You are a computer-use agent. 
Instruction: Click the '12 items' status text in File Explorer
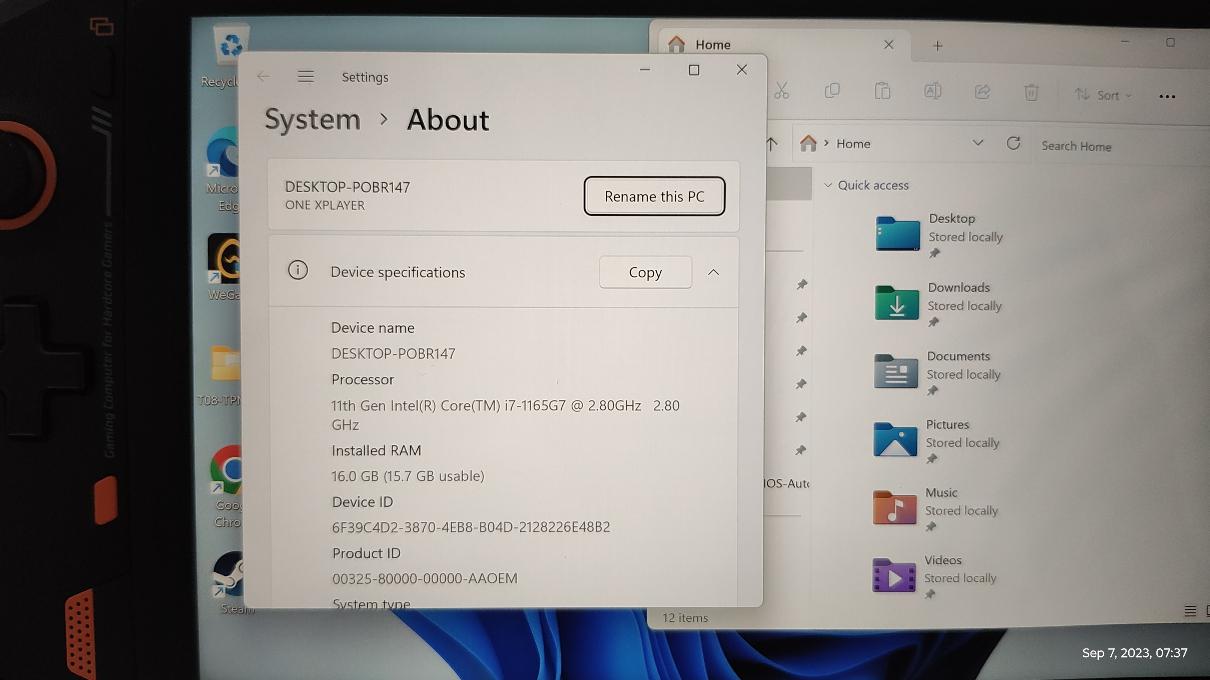tap(685, 618)
